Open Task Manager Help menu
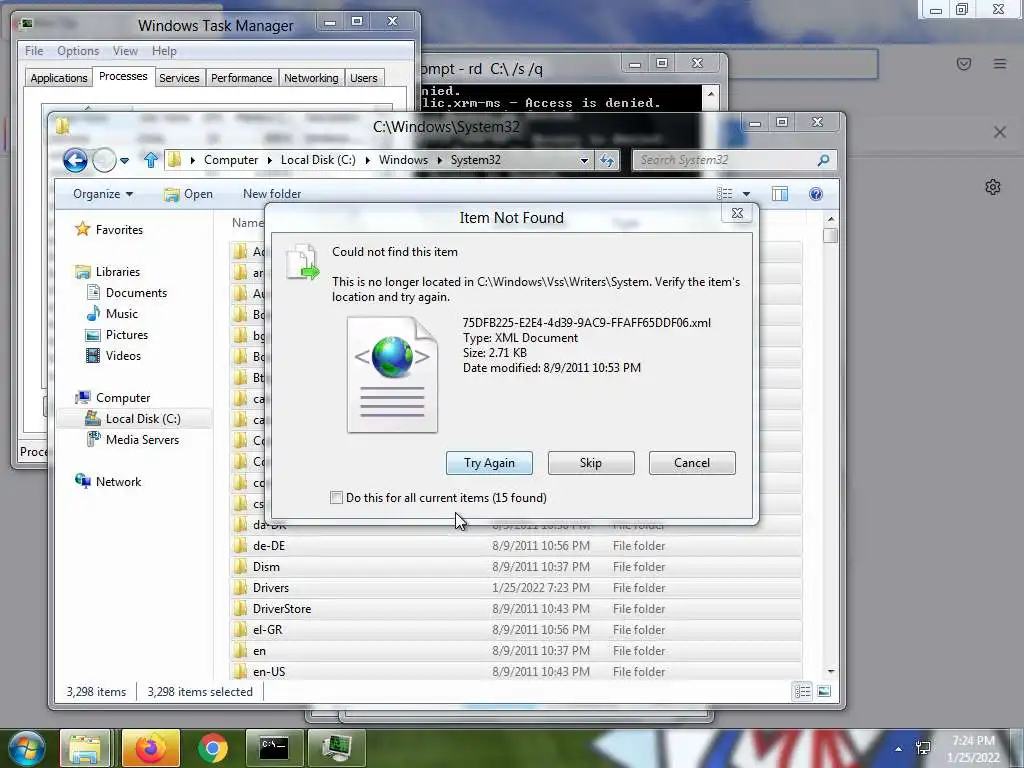Viewport: 1024px width, 768px height. coord(164,51)
